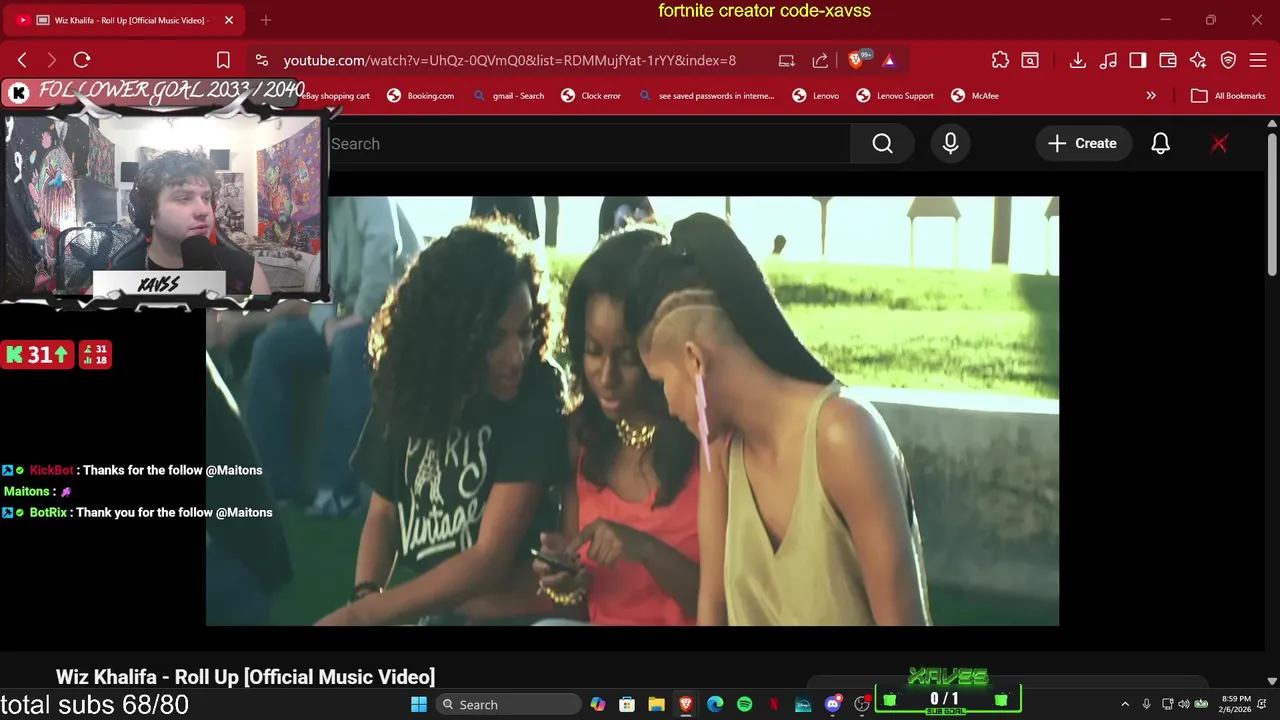Open File Explorer from the taskbar

[656, 705]
